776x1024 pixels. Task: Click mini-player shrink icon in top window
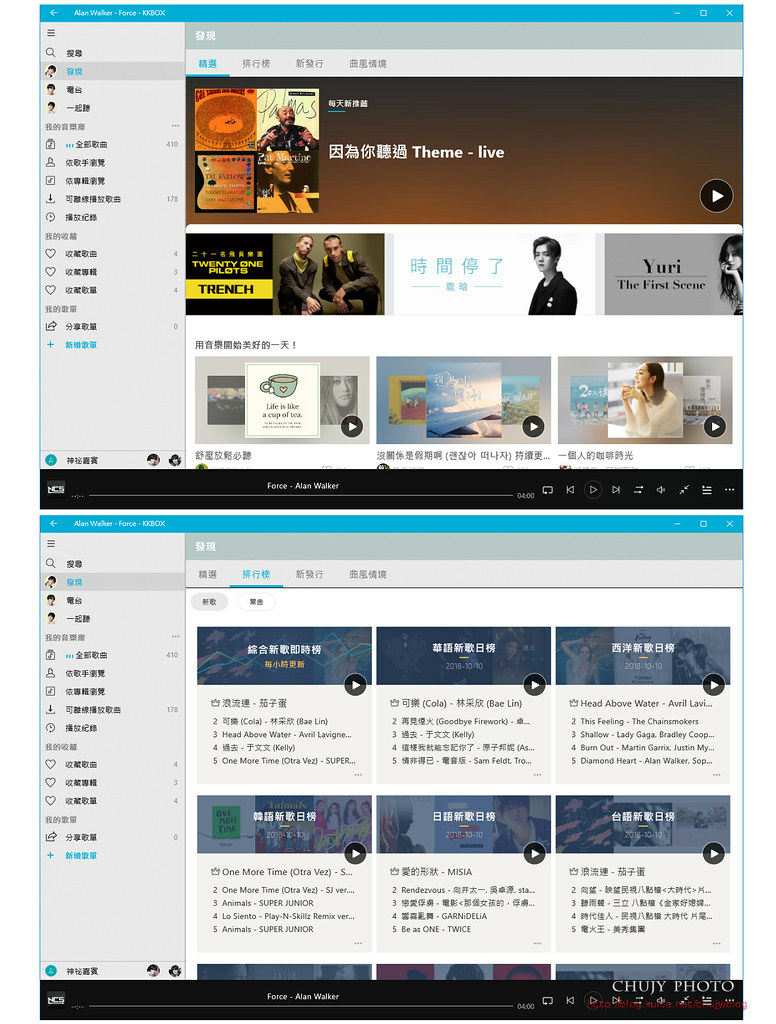[684, 490]
